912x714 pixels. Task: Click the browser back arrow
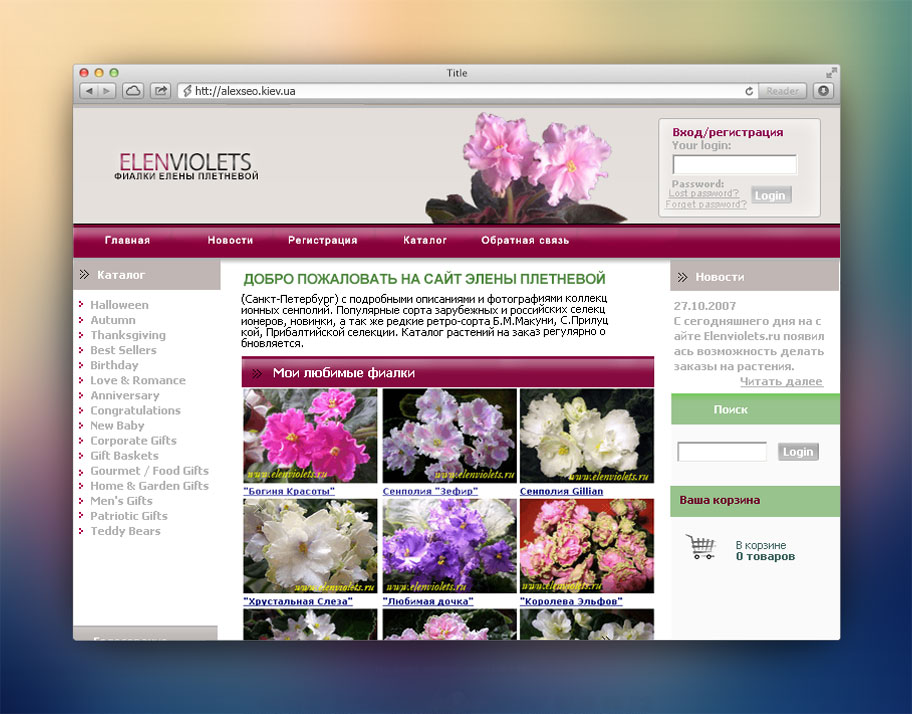pyautogui.click(x=88, y=91)
